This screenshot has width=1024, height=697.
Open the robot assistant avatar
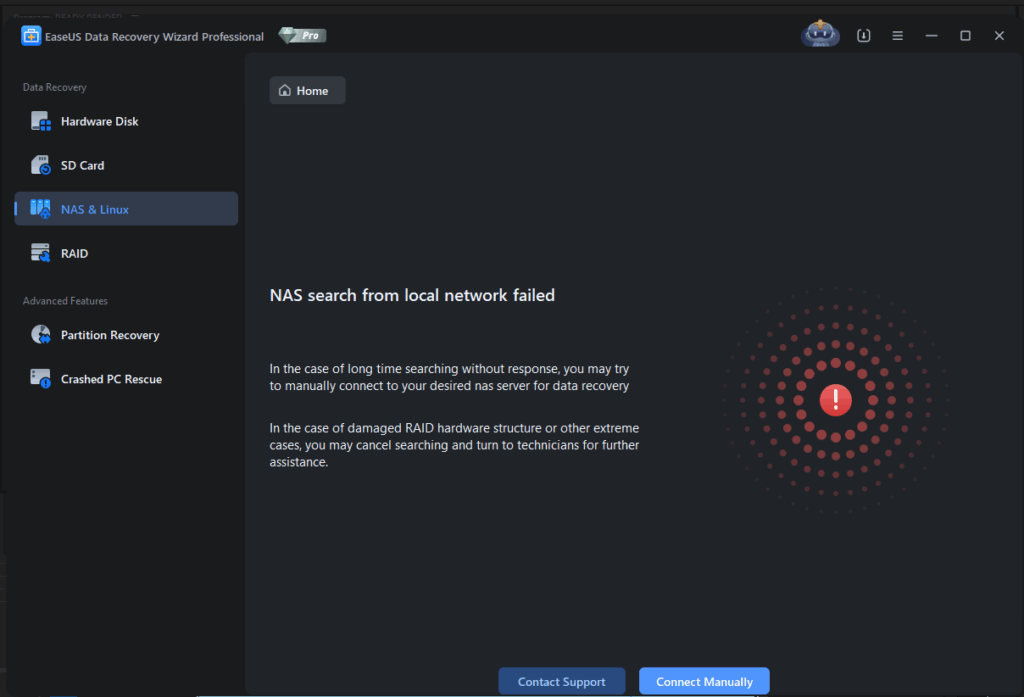pyautogui.click(x=820, y=34)
